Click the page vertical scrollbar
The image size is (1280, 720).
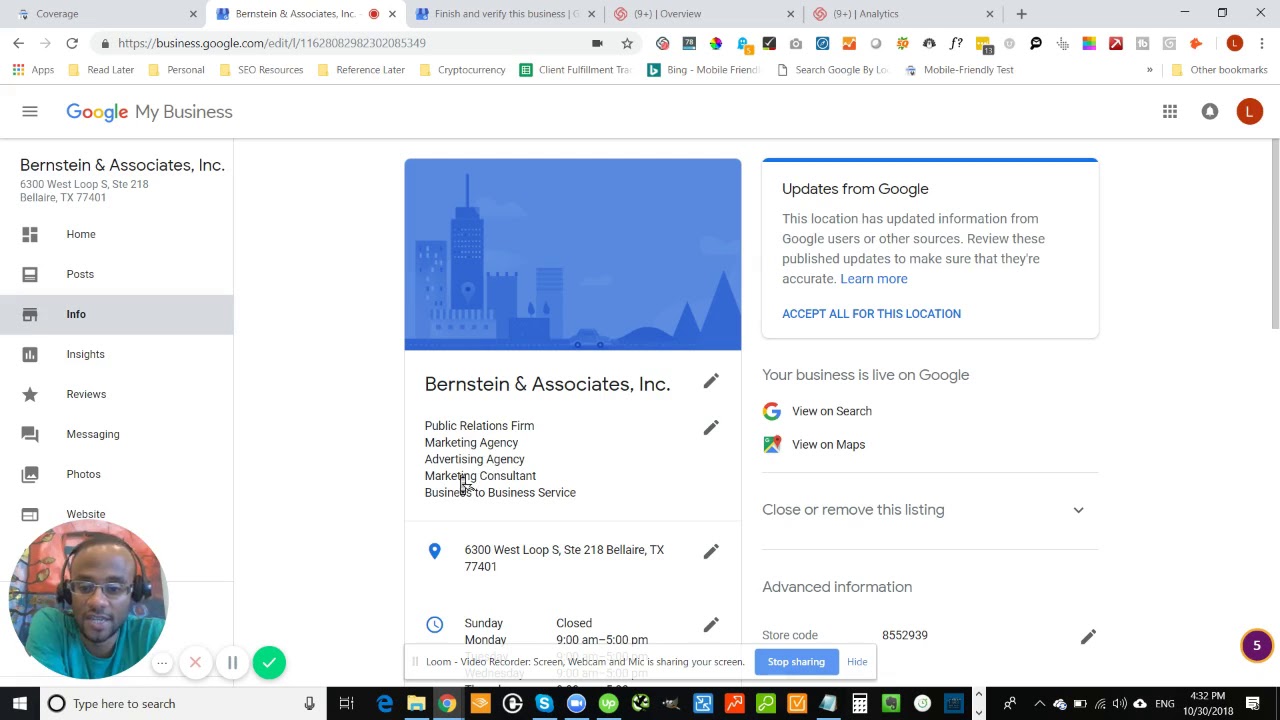tap(1274, 235)
